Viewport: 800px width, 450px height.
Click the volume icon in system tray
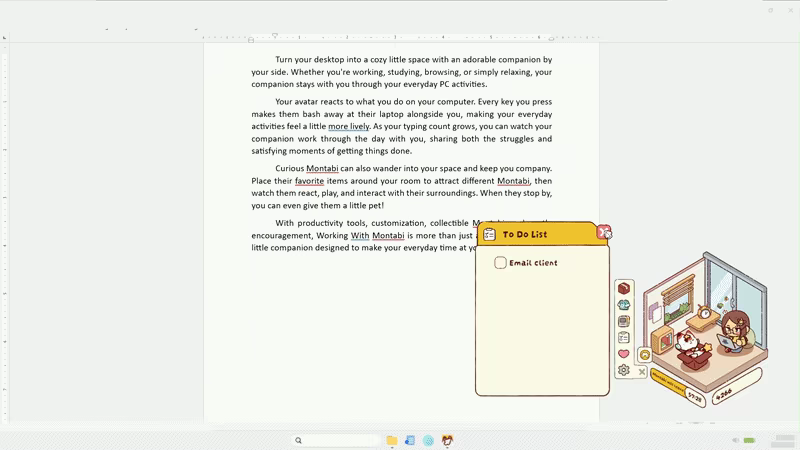(x=735, y=440)
